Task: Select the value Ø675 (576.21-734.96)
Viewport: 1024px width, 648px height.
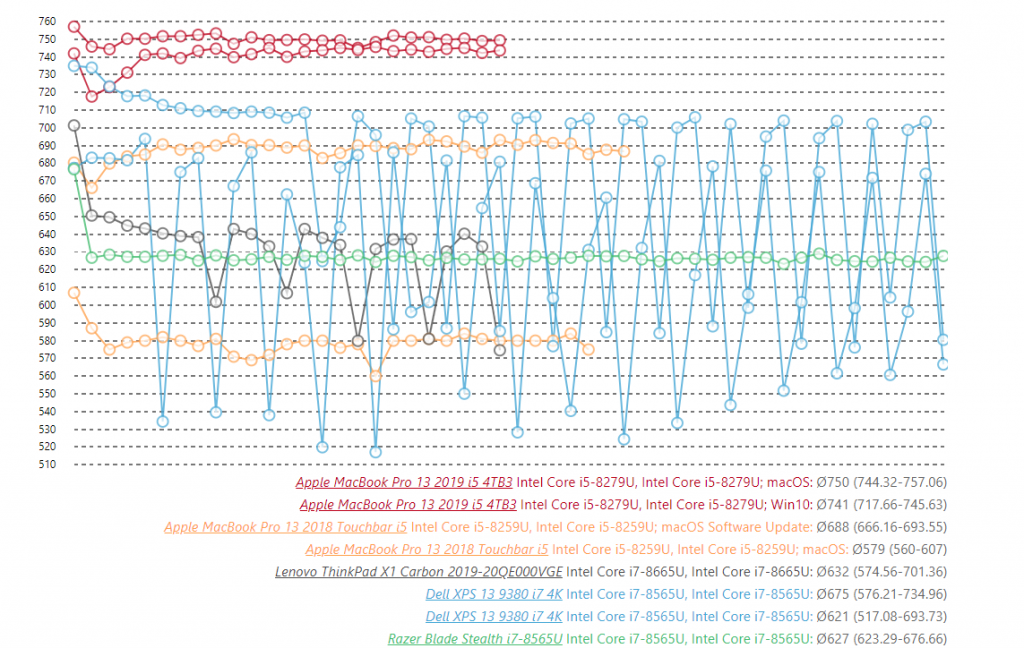Action: click(882, 594)
